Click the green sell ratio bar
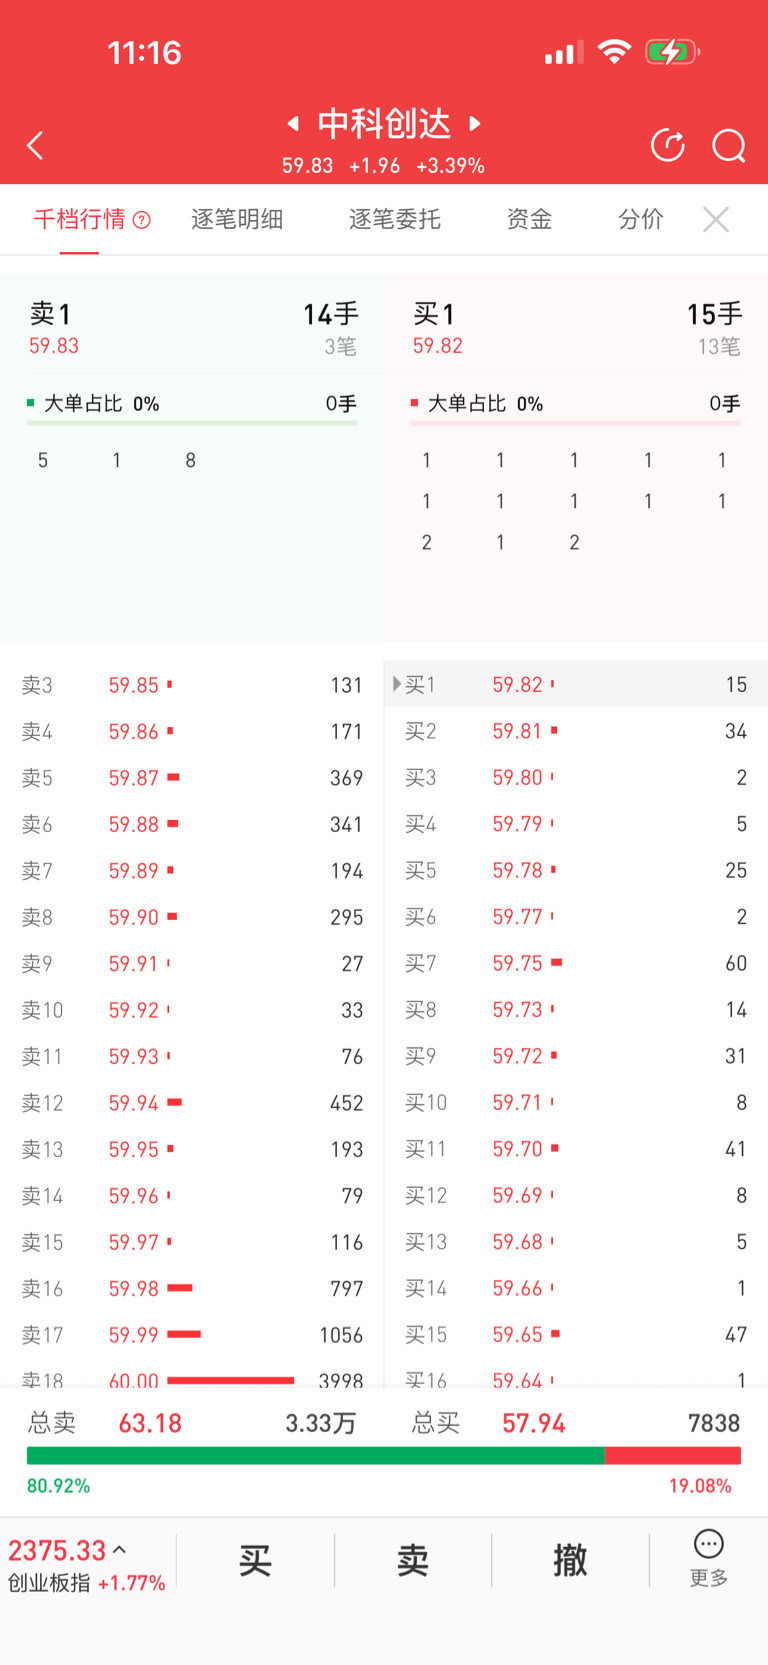 pos(316,1455)
